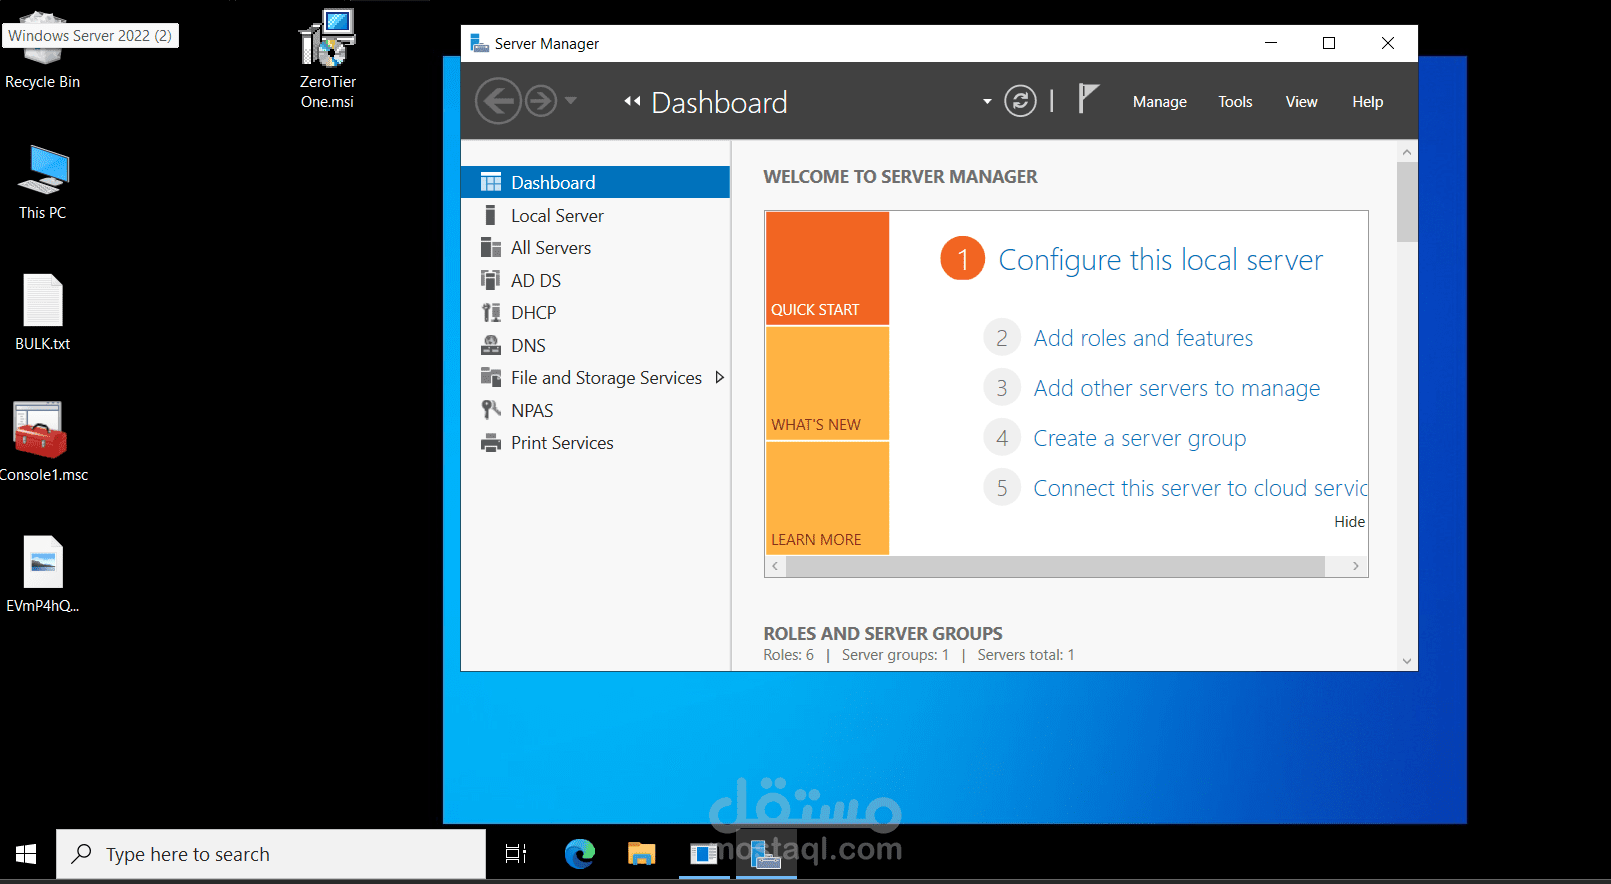Click the vertical scrollbar down arrow

pos(1407,661)
